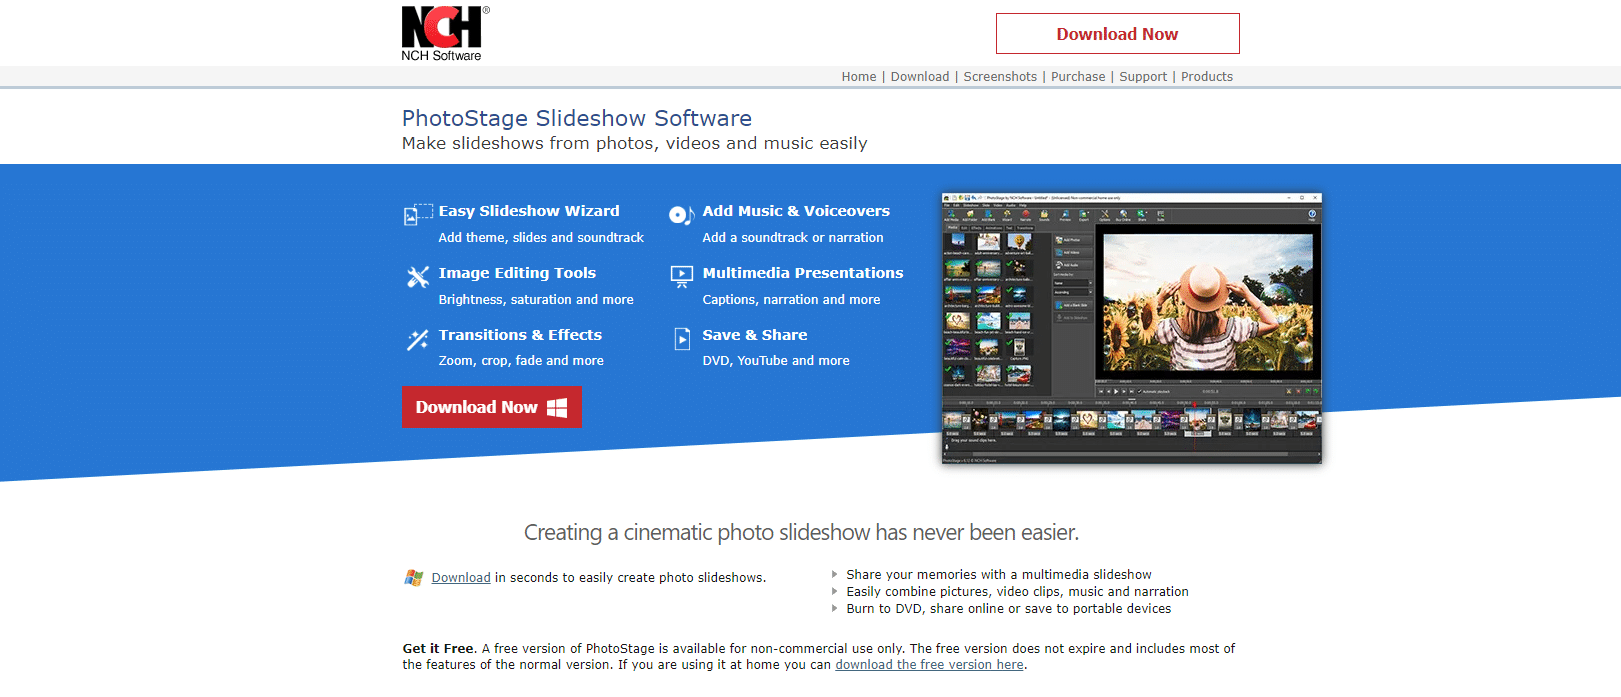This screenshot has height=697, width=1621.
Task: Click 'Brightness, saturation and more' text
Action: 536,300
